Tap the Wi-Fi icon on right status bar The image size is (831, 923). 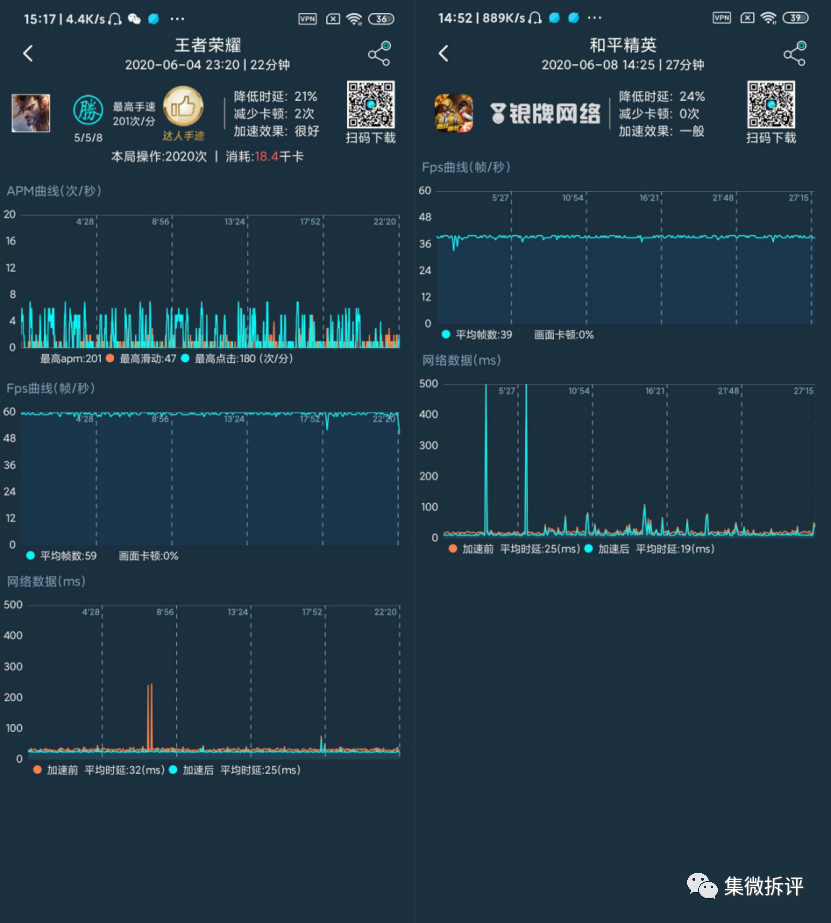[769, 18]
